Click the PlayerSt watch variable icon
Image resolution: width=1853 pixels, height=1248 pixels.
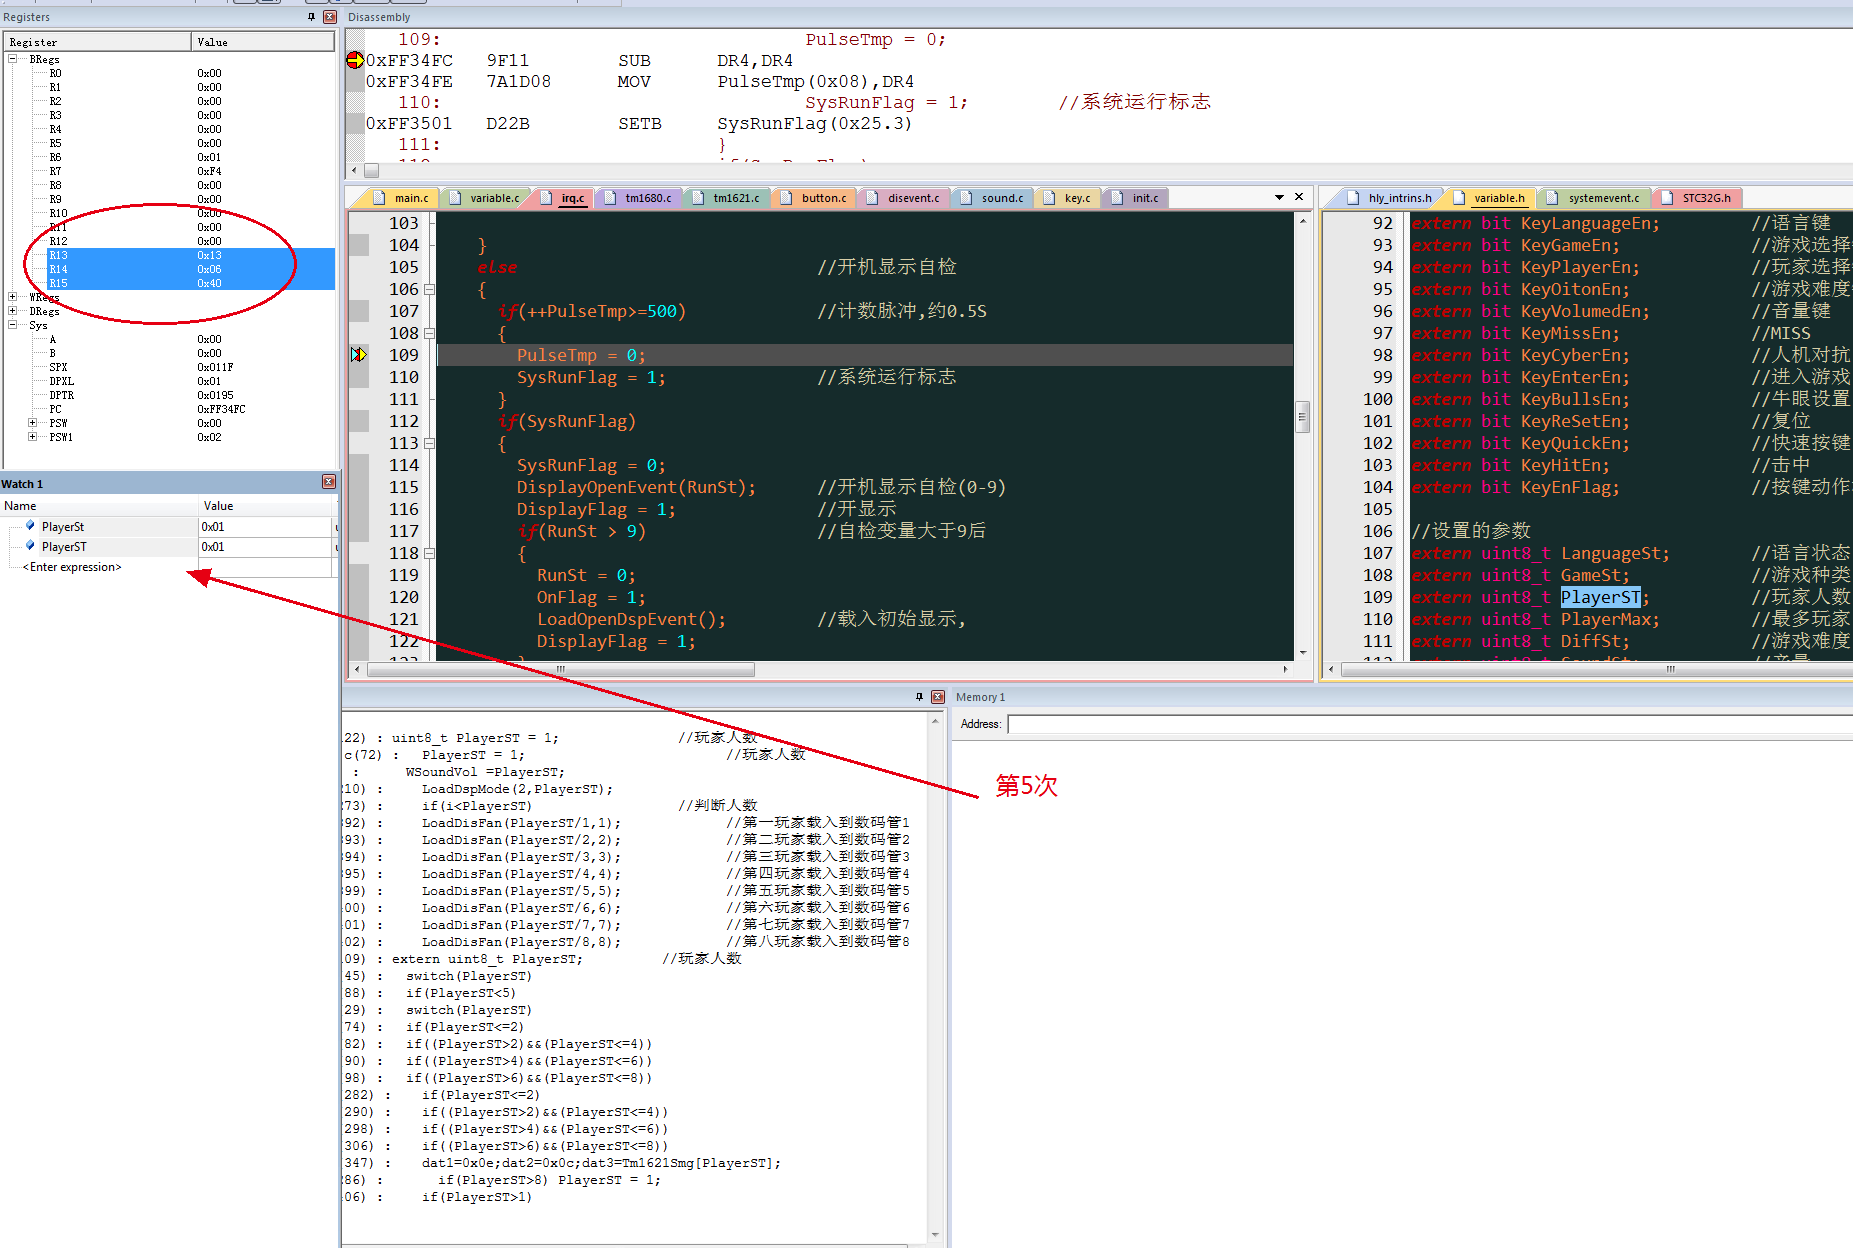point(30,526)
